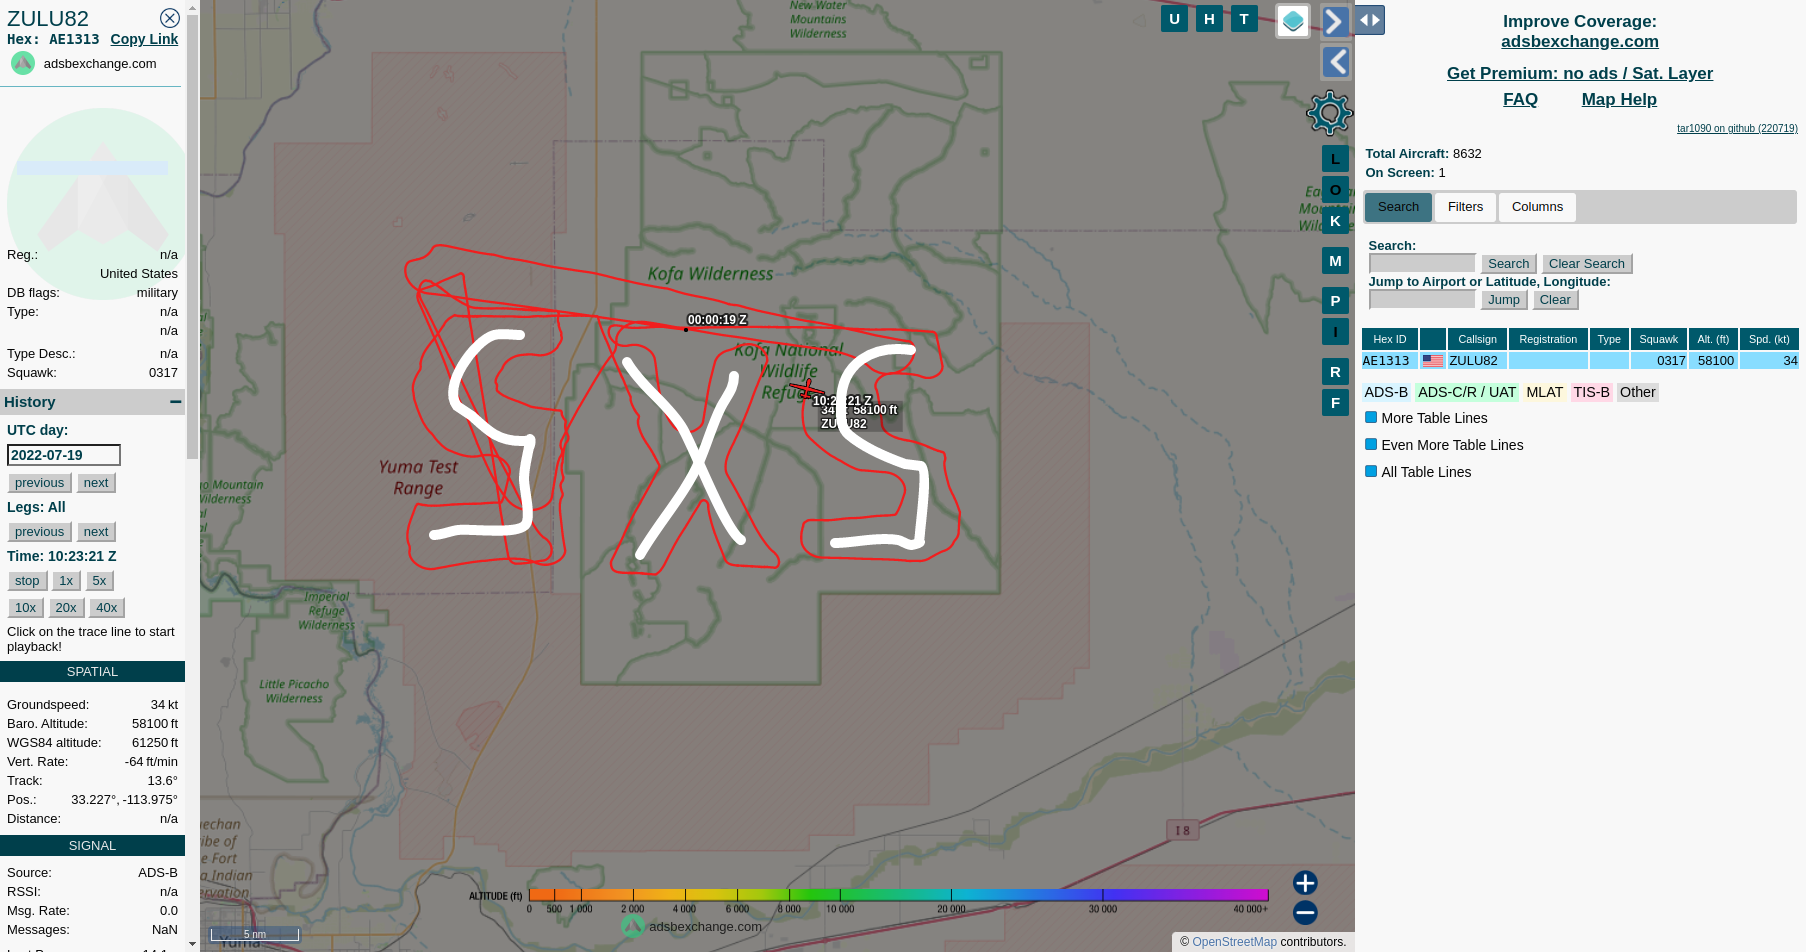
Task: Open the map settings gear icon
Action: click(1329, 113)
